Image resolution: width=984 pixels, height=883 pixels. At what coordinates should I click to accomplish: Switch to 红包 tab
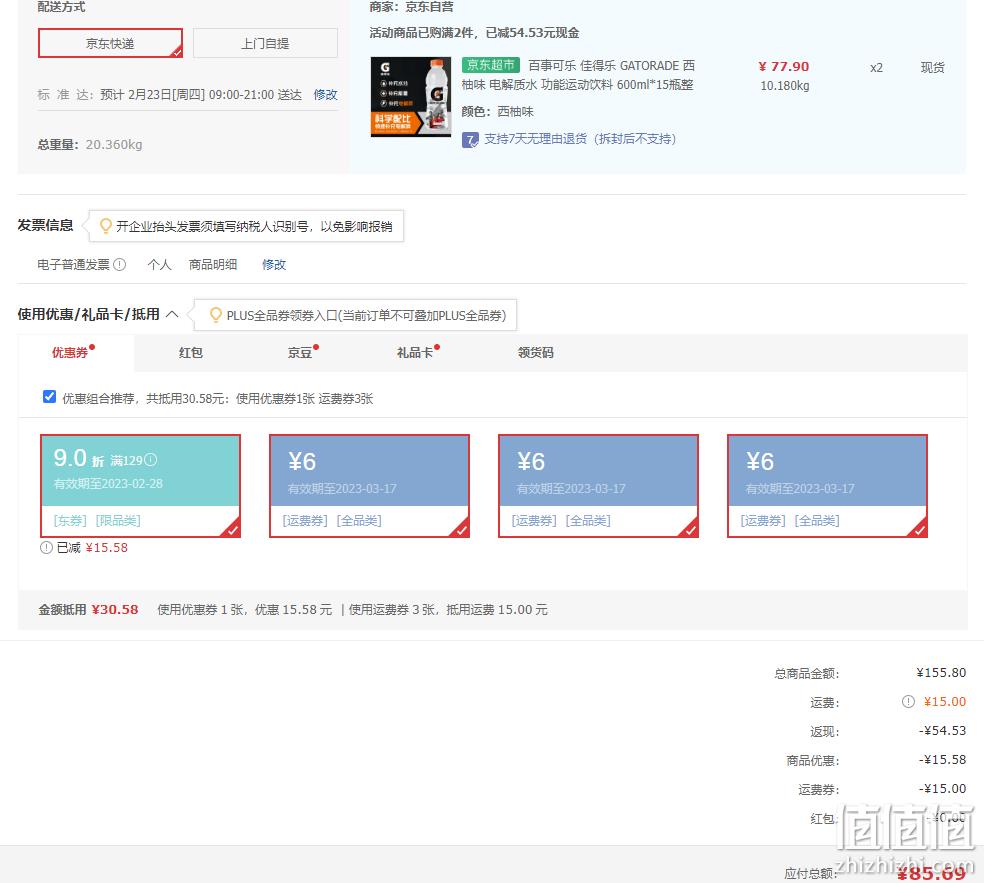click(191, 353)
